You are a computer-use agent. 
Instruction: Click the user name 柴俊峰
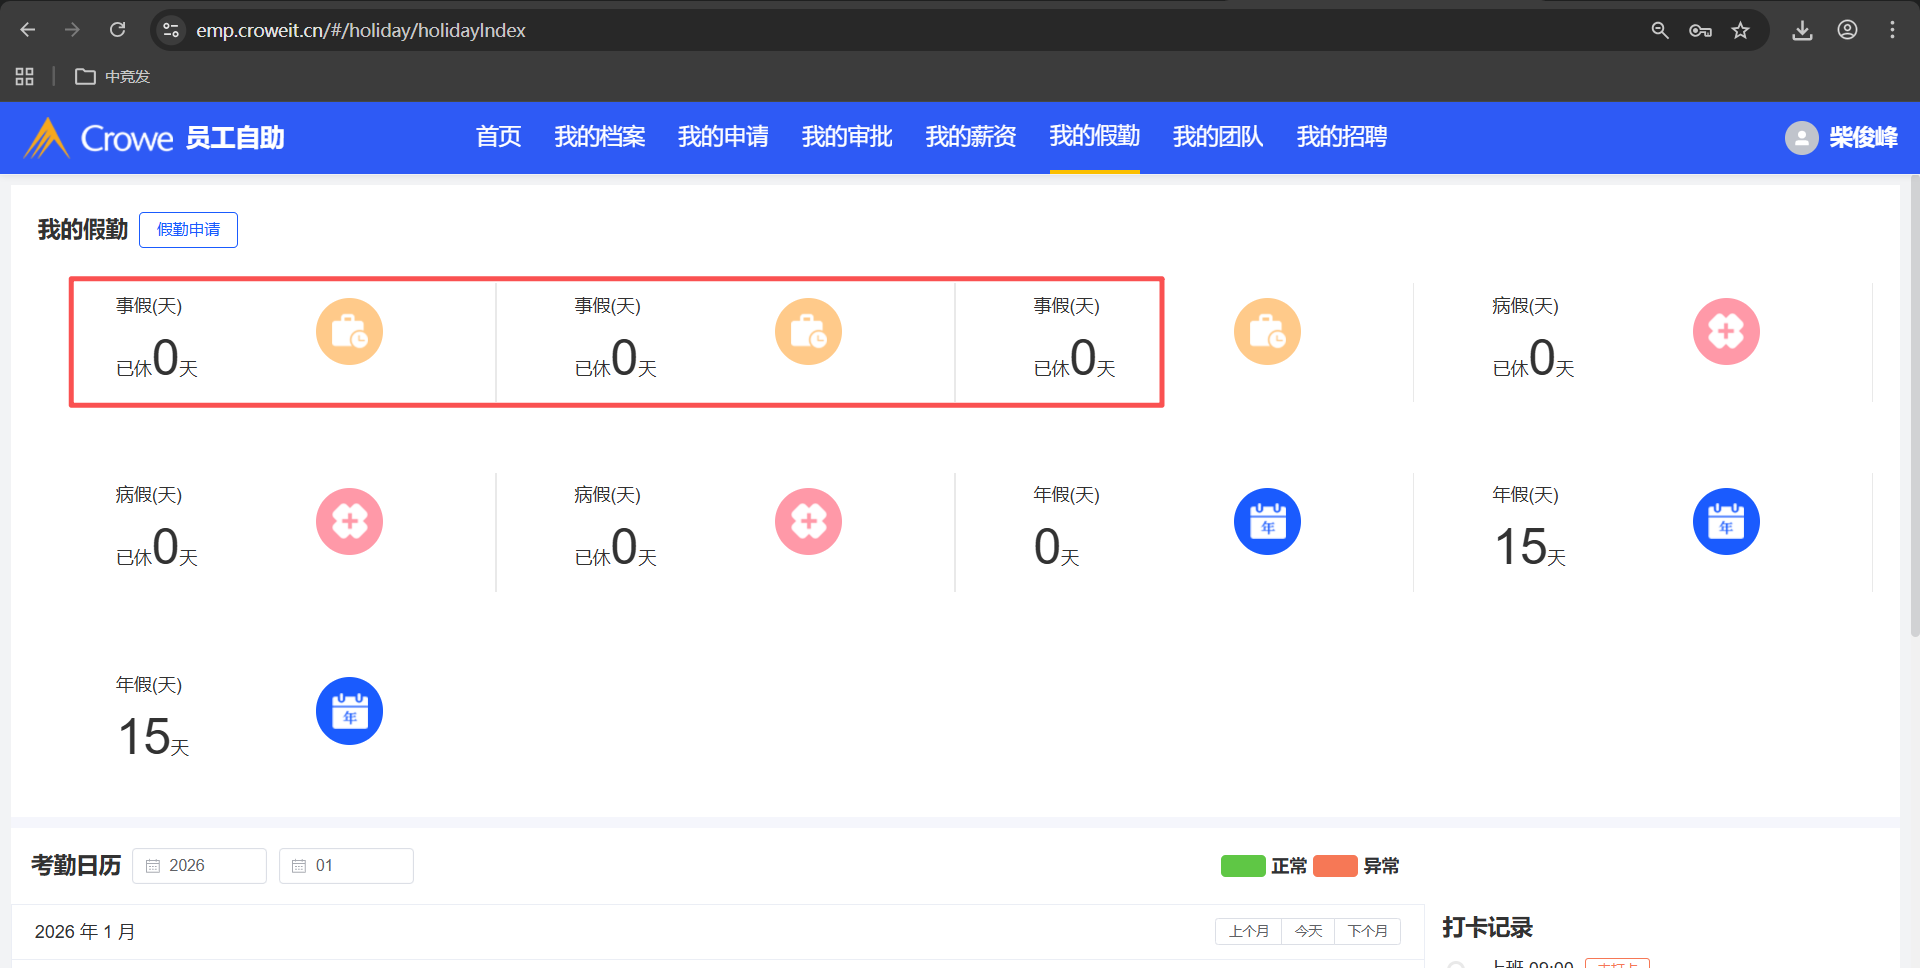point(1863,138)
